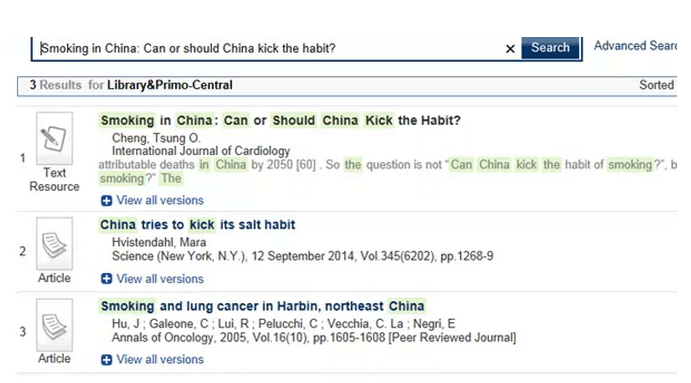Image resolution: width=691 pixels, height=383 pixels.
Task: Open the Sorted by dropdown
Action: tap(657, 85)
